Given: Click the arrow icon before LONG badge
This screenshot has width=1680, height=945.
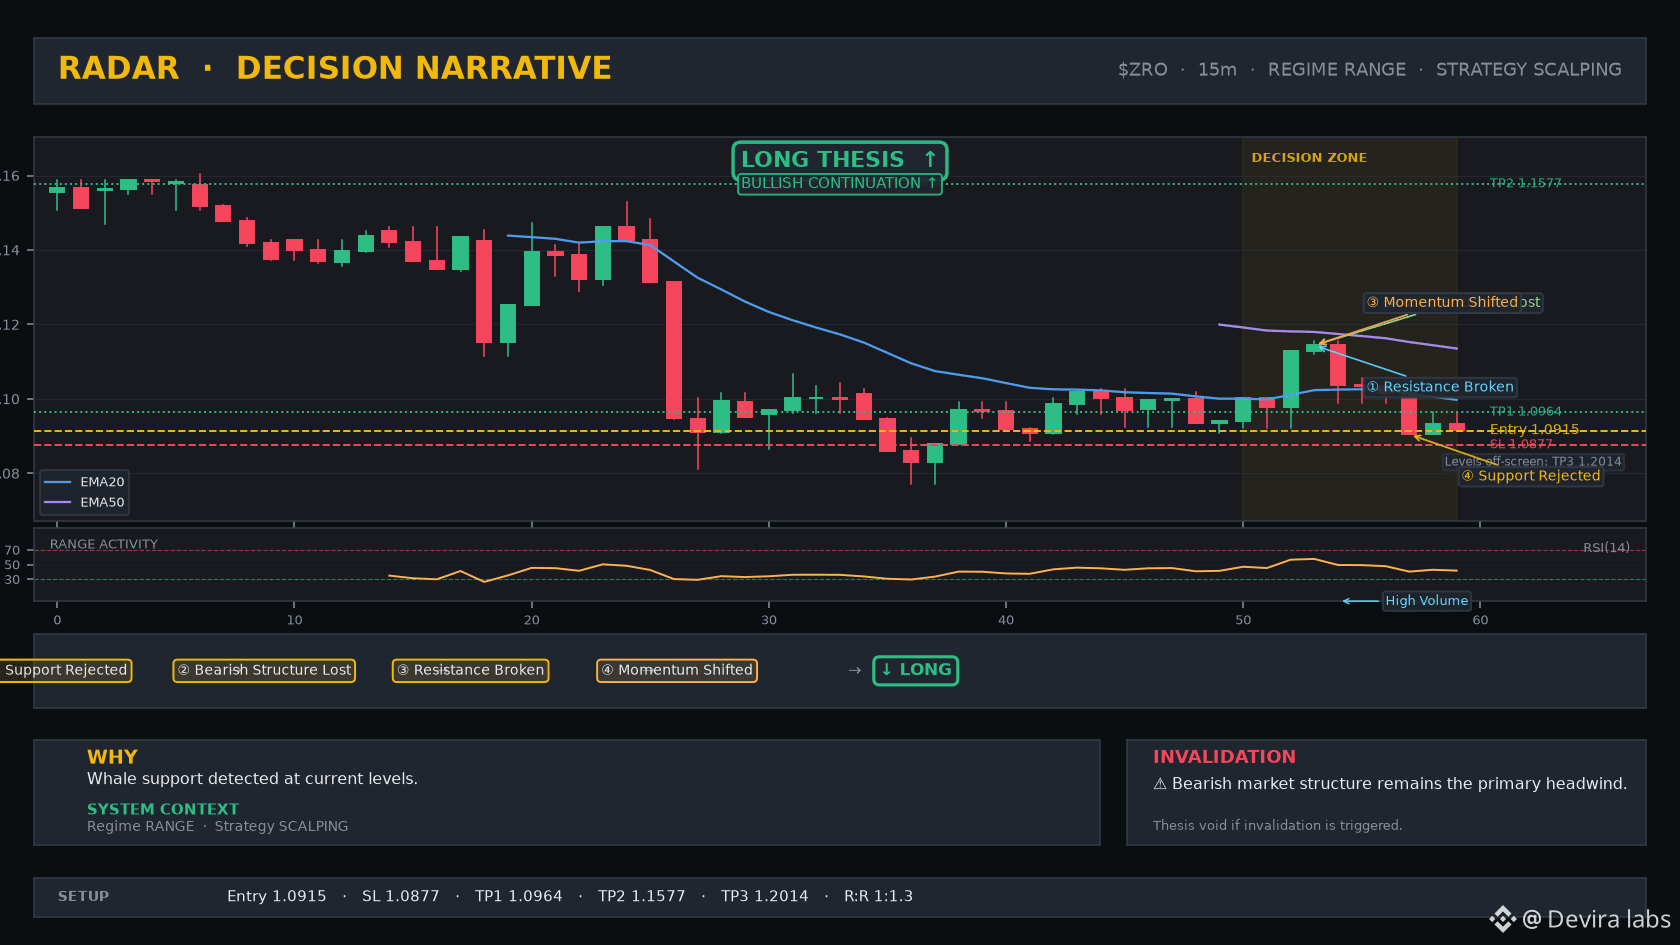Looking at the screenshot, I should (x=855, y=671).
